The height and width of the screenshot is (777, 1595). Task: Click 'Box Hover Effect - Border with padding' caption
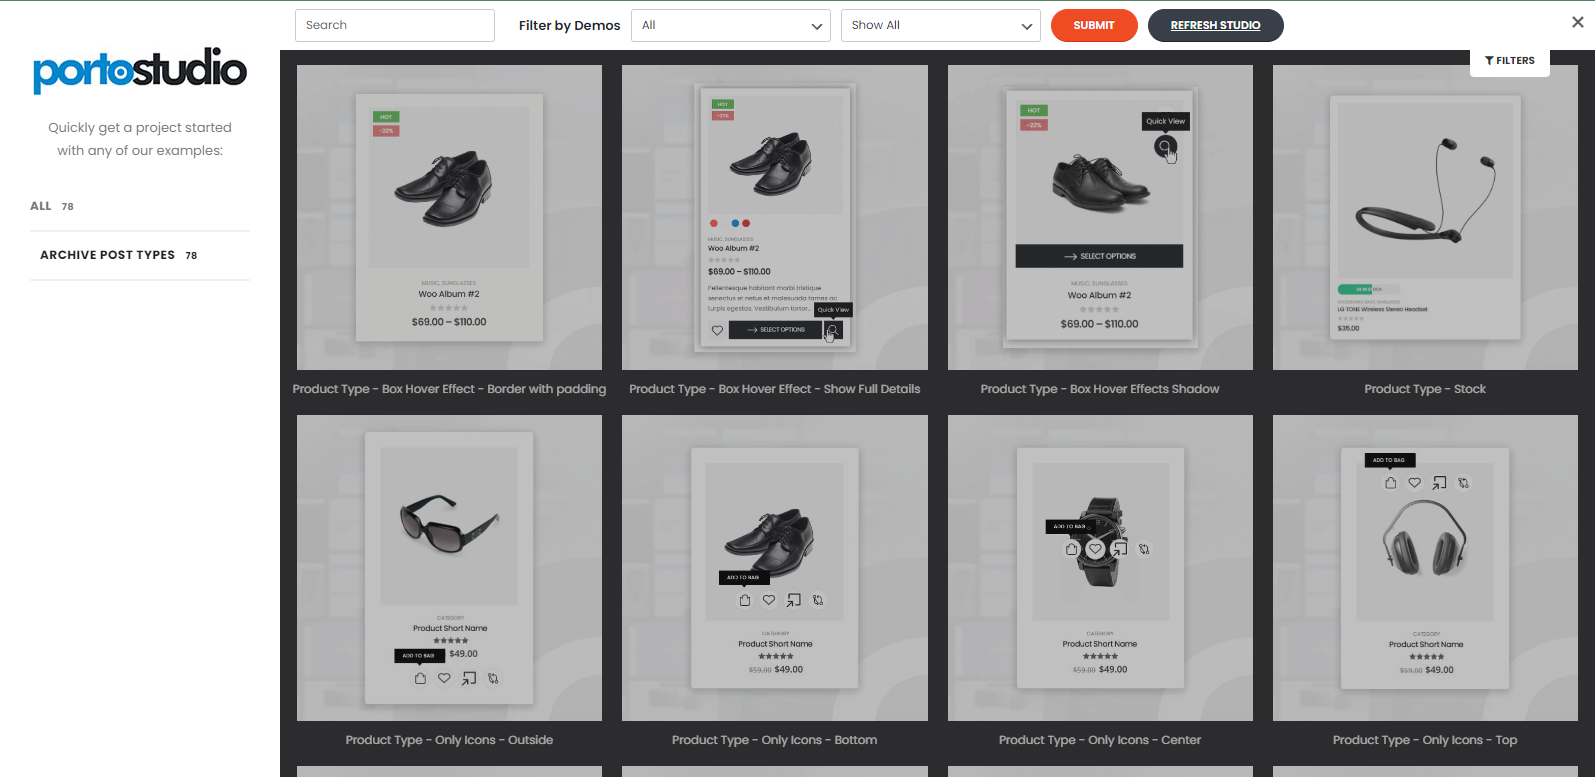pyautogui.click(x=449, y=389)
